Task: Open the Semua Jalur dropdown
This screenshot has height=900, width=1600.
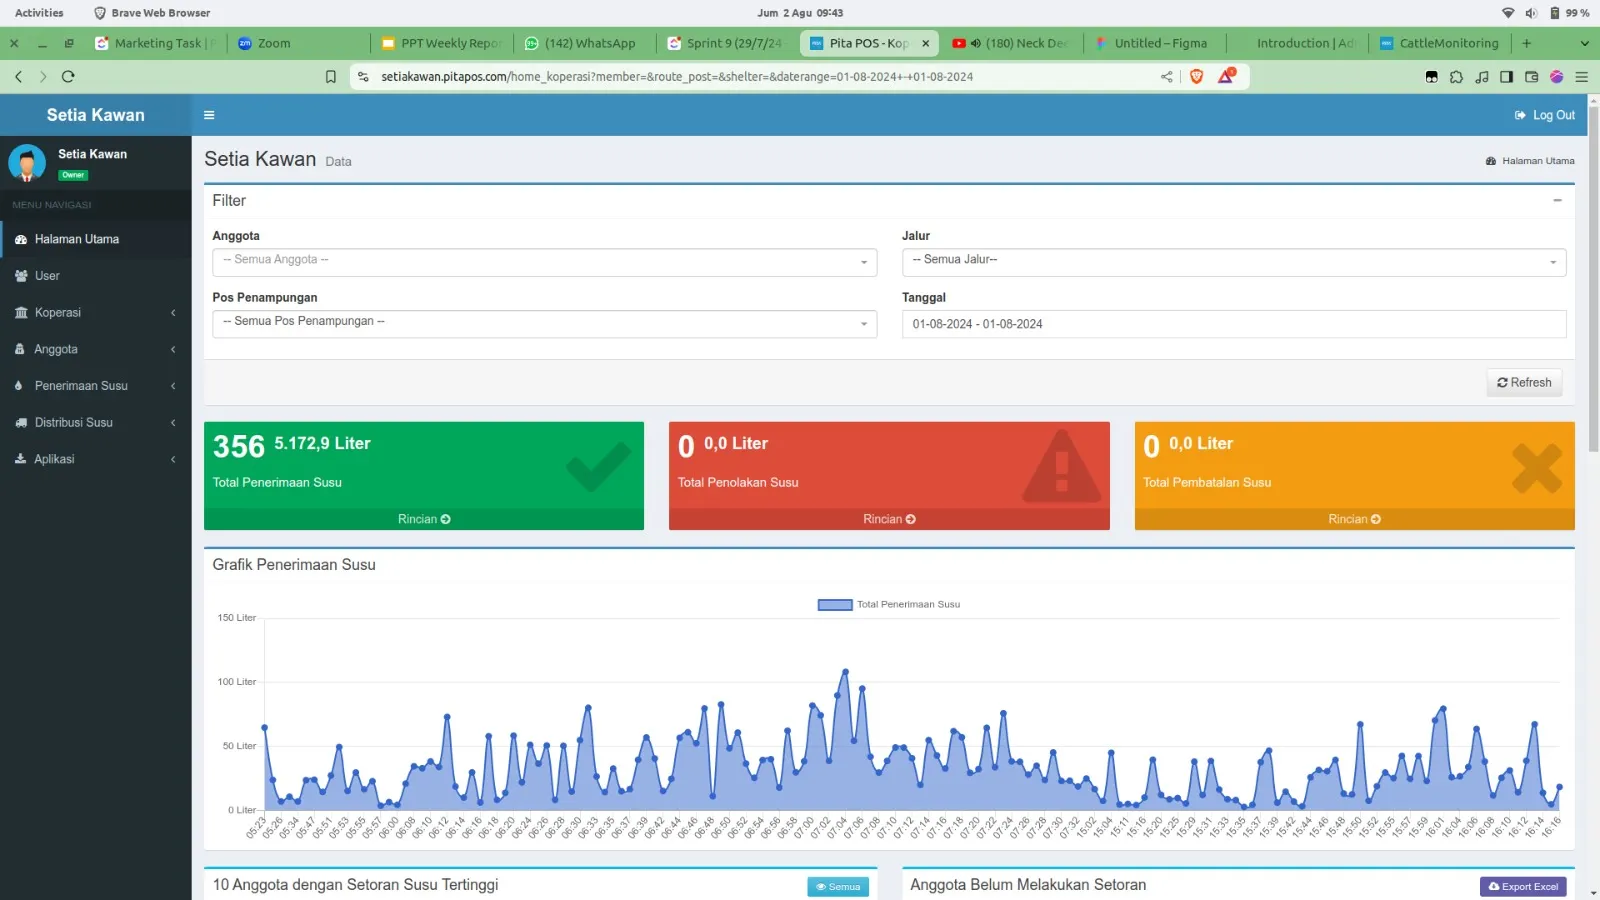Action: point(1233,262)
